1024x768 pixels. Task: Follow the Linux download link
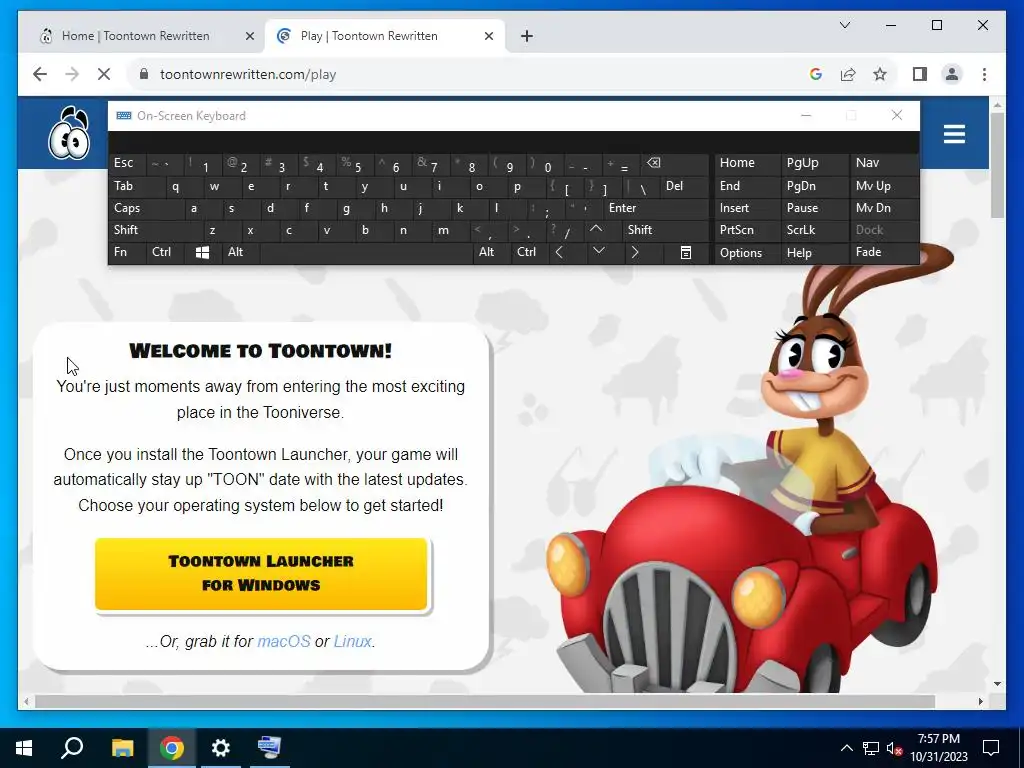pos(353,641)
